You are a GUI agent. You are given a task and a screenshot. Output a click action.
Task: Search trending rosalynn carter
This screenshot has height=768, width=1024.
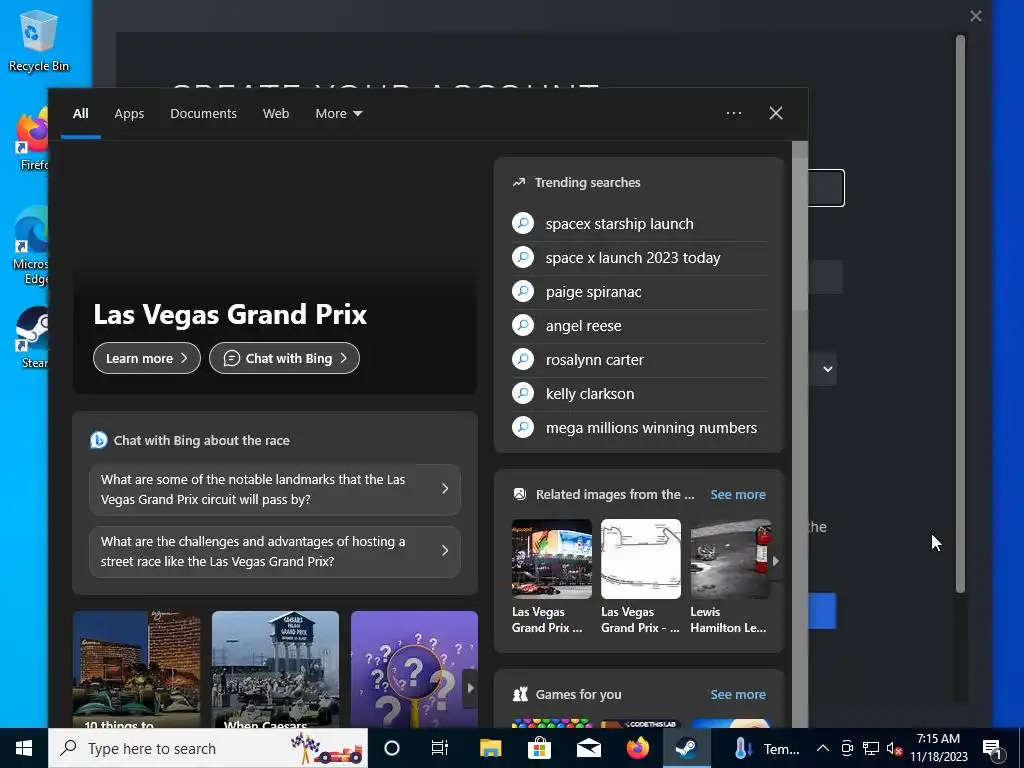[639, 360]
